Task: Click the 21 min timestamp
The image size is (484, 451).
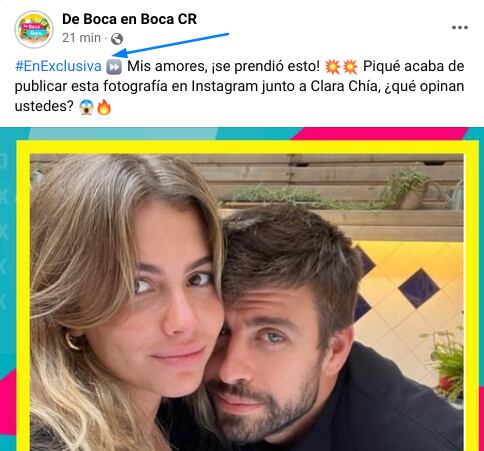Action: 81,38
